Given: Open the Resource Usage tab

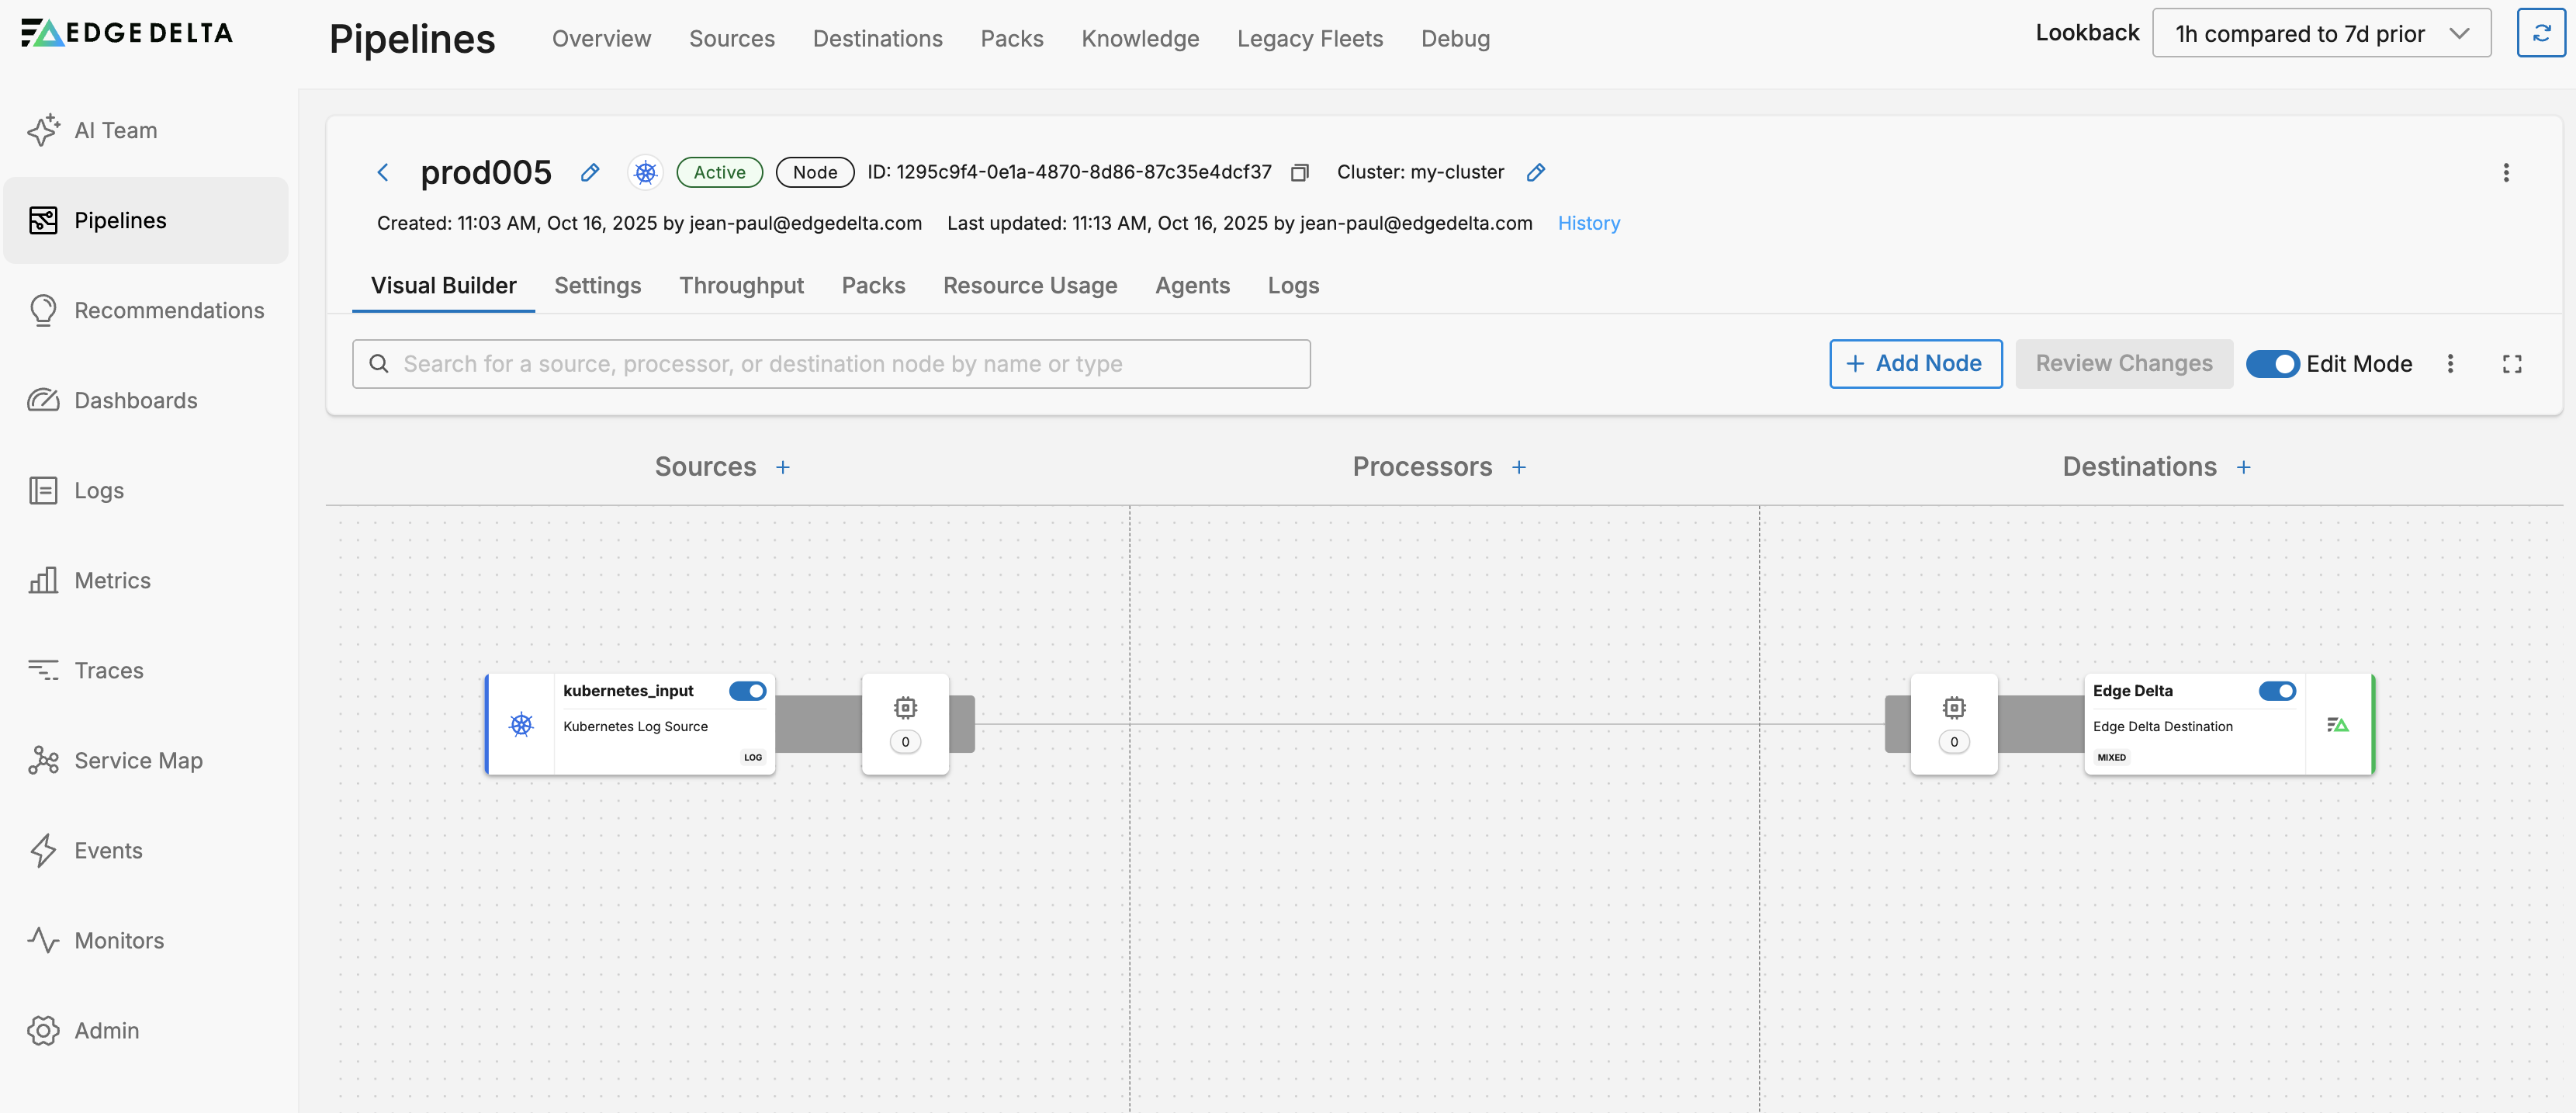Looking at the screenshot, I should 1029,286.
